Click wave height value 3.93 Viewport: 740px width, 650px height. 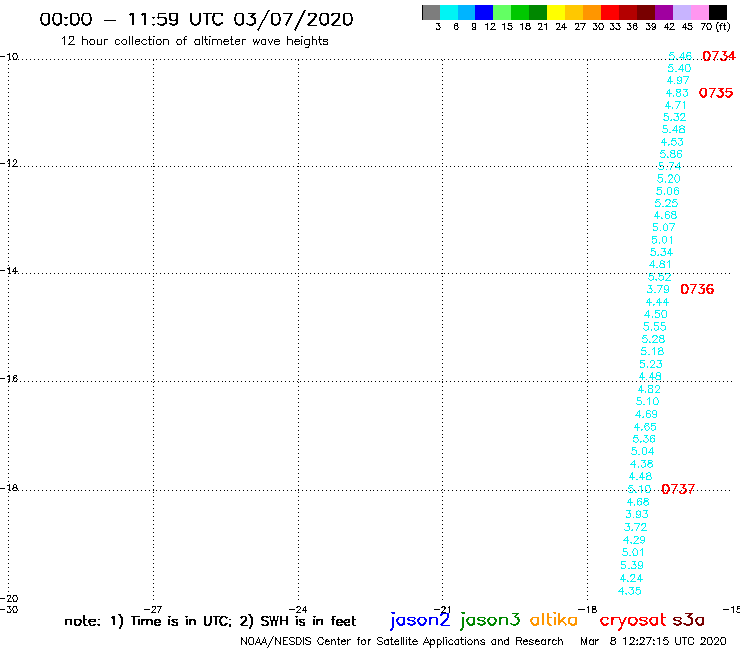637,515
